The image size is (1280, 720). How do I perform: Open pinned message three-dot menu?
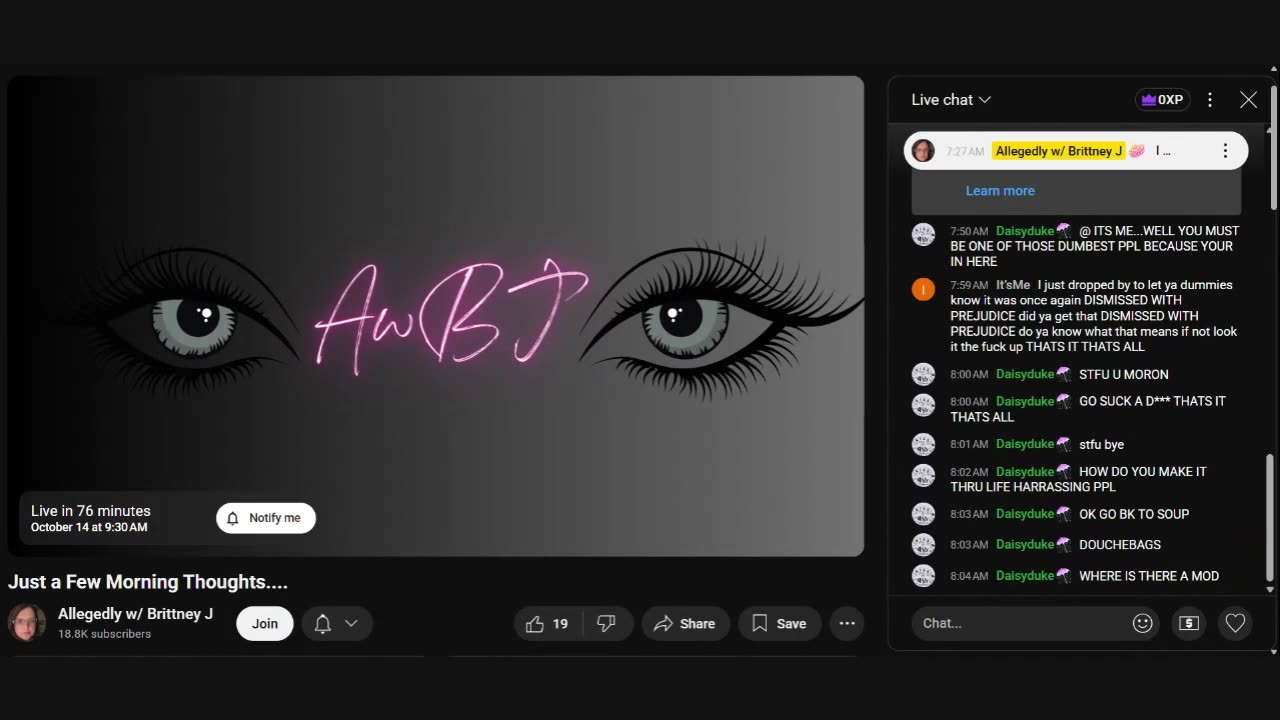[x=1225, y=151]
